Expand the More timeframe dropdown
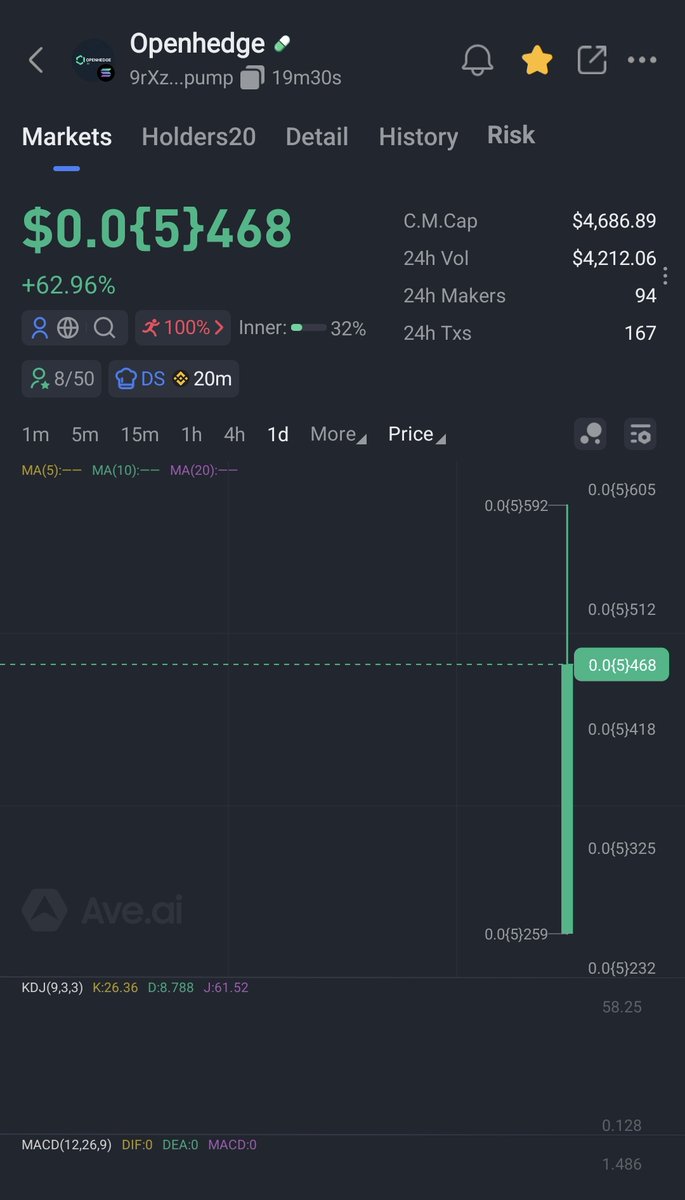 click(x=338, y=434)
